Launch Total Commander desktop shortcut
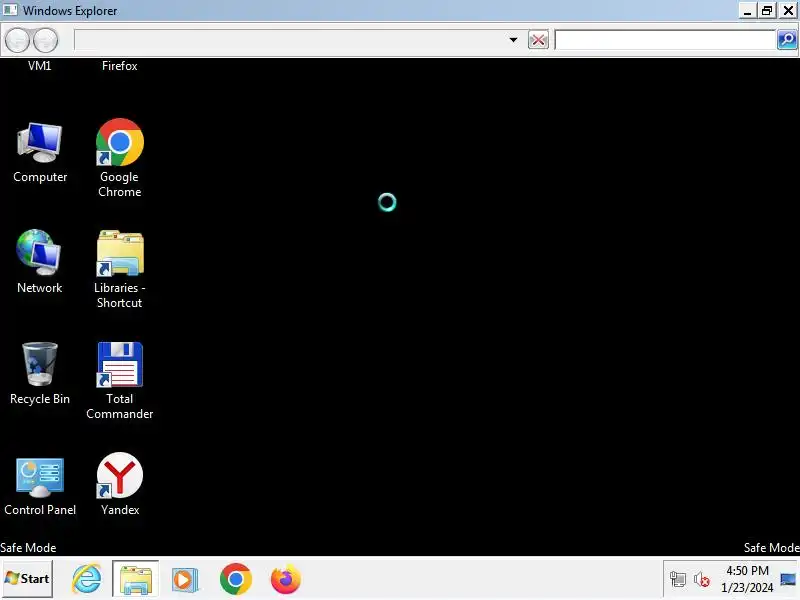 (x=119, y=381)
